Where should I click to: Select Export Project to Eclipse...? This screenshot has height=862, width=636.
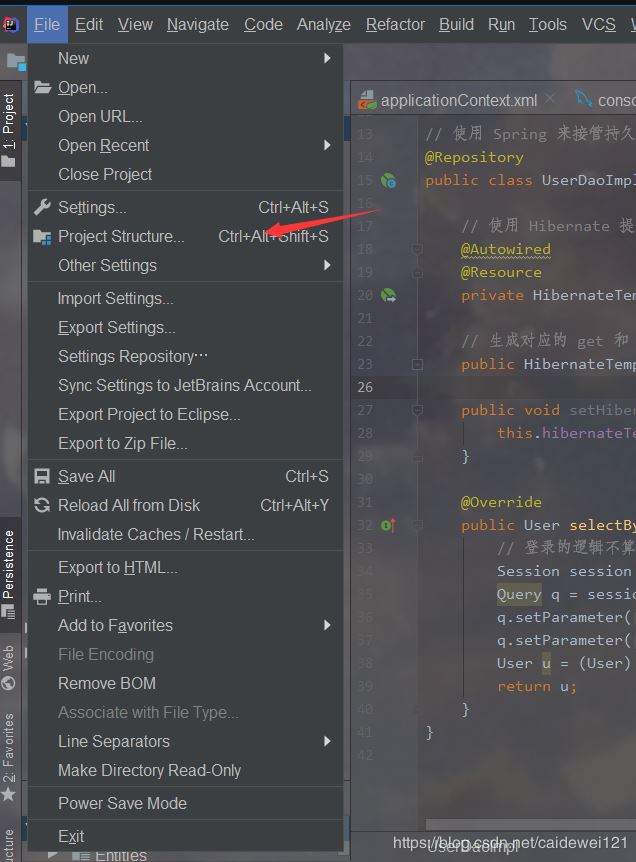click(x=186, y=415)
